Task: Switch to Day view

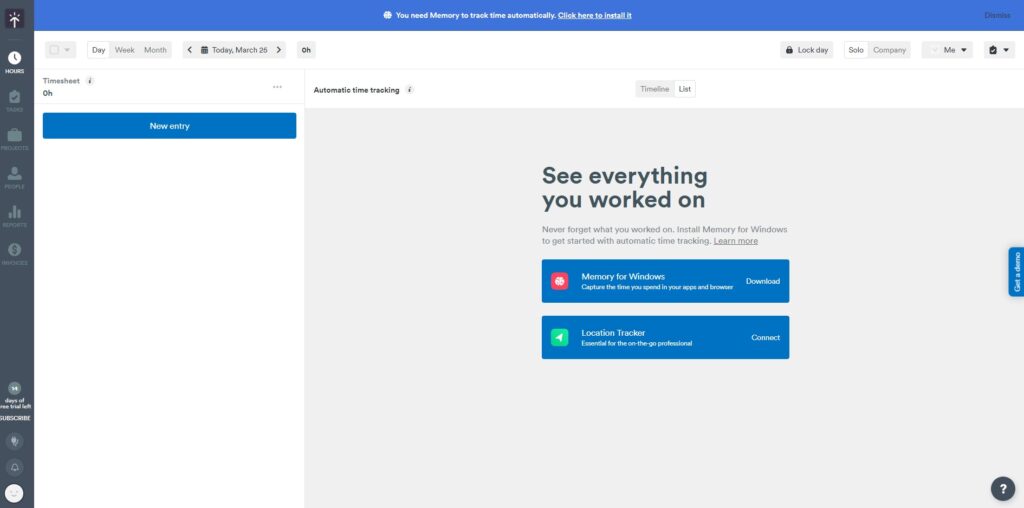Action: (x=99, y=50)
